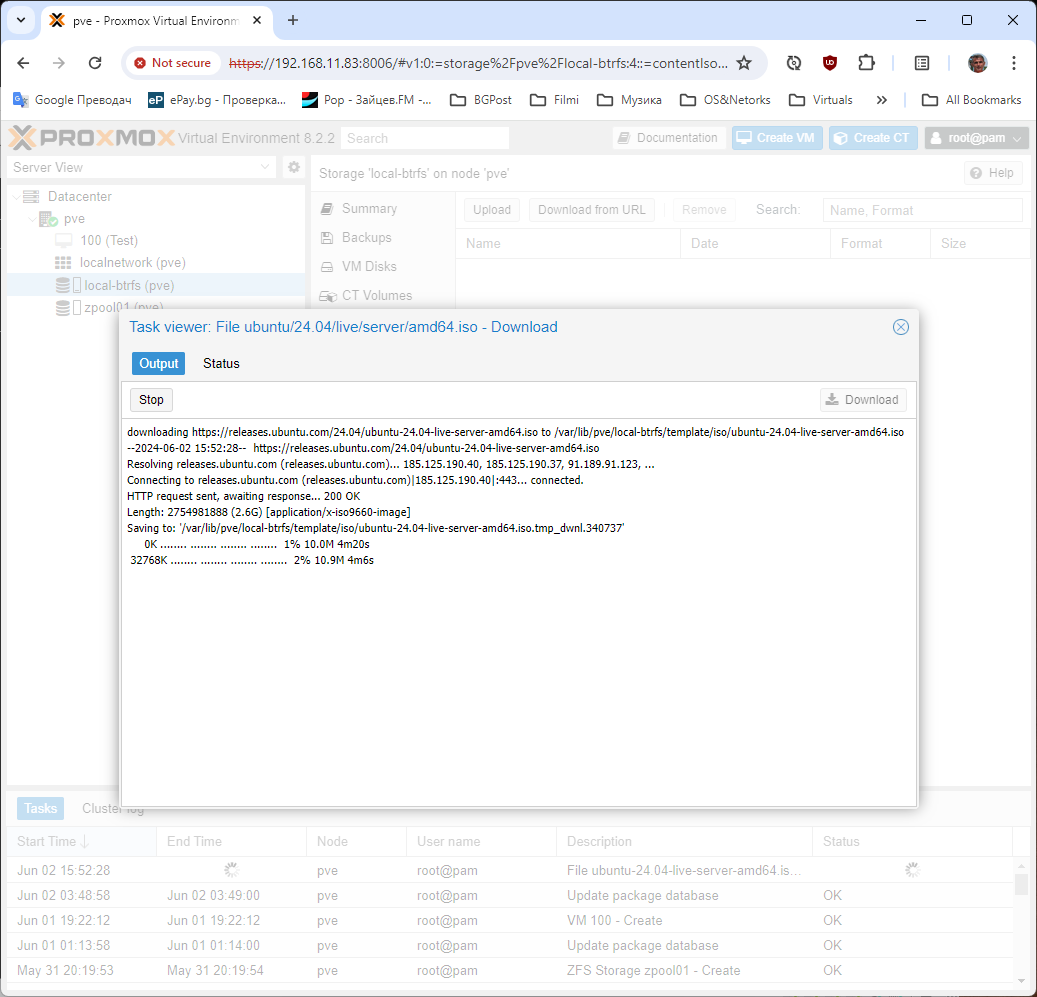Click the Not secure site indicator
The width and height of the screenshot is (1037, 997).
[x=173, y=63]
